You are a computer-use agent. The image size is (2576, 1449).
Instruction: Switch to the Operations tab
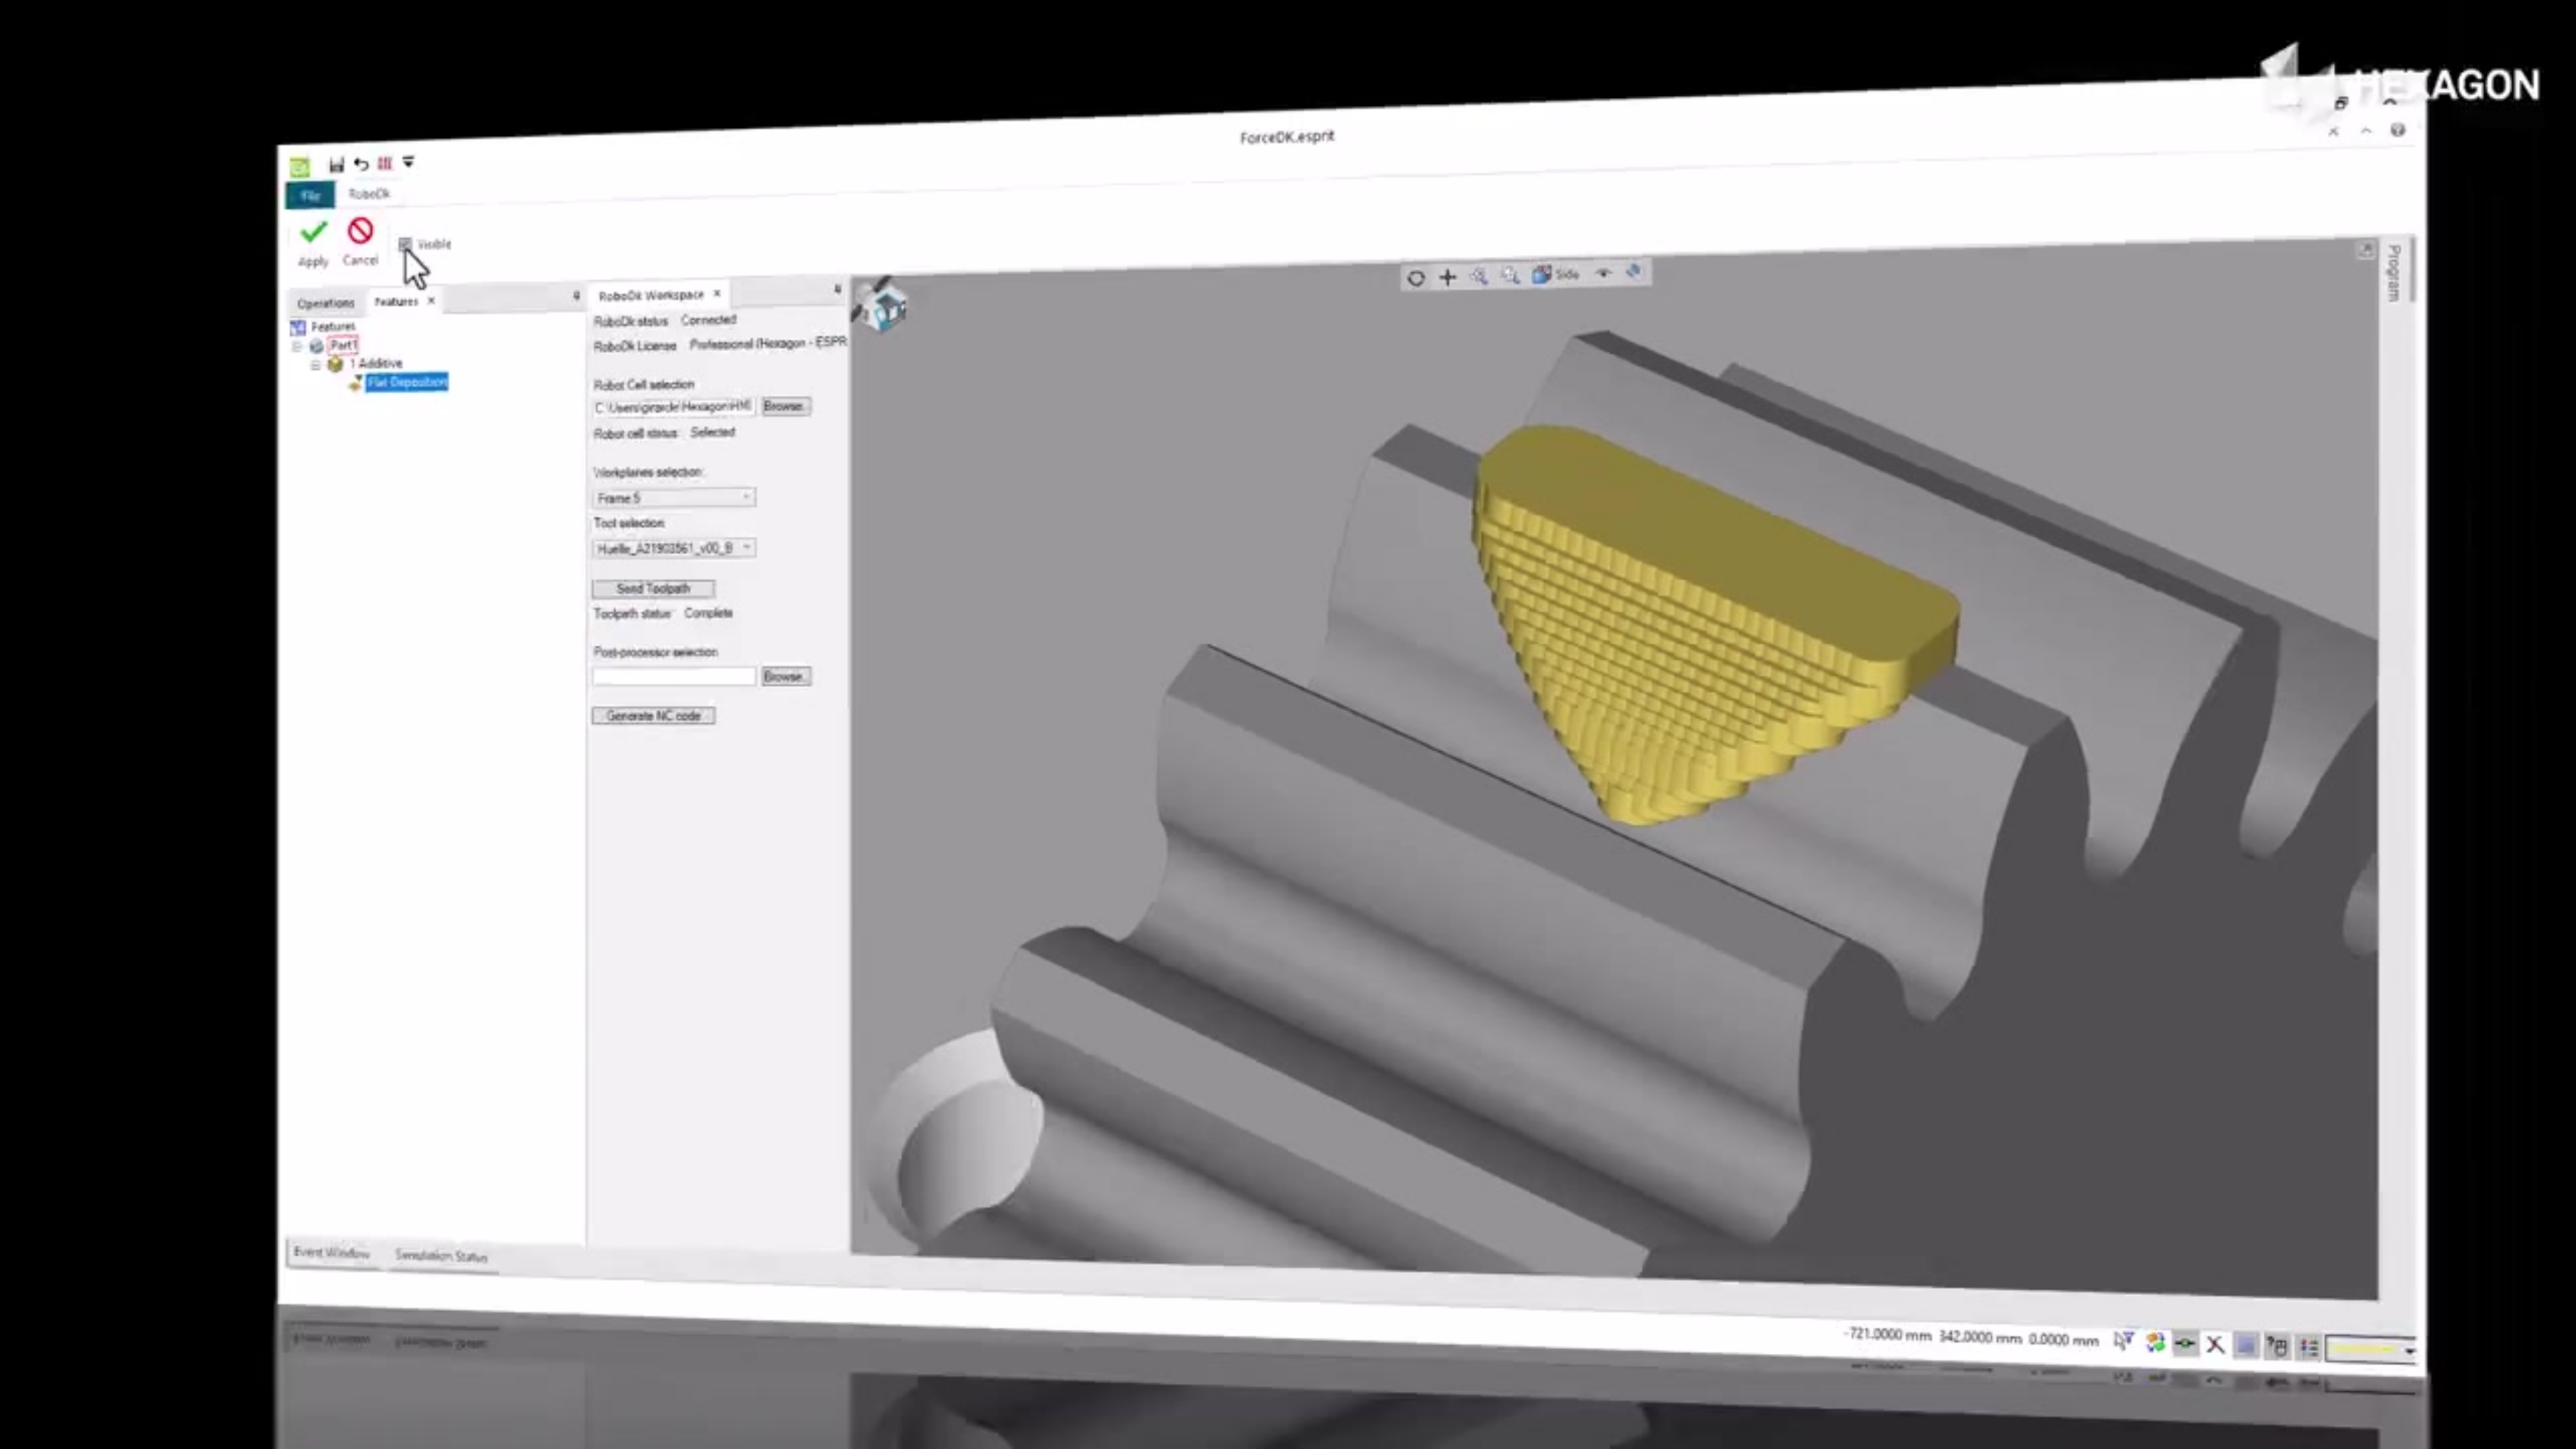click(x=325, y=303)
